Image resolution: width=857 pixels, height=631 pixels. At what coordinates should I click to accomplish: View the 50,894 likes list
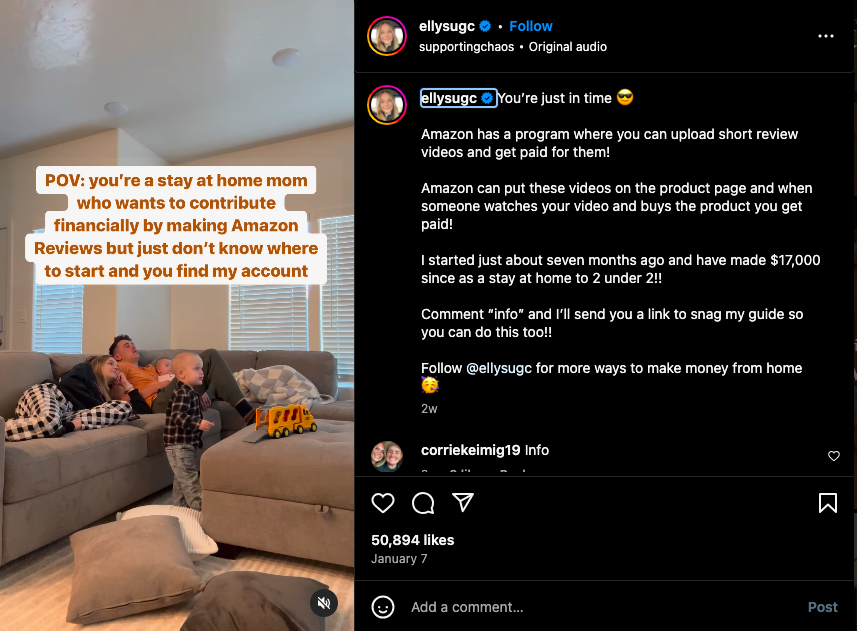[x=413, y=540]
